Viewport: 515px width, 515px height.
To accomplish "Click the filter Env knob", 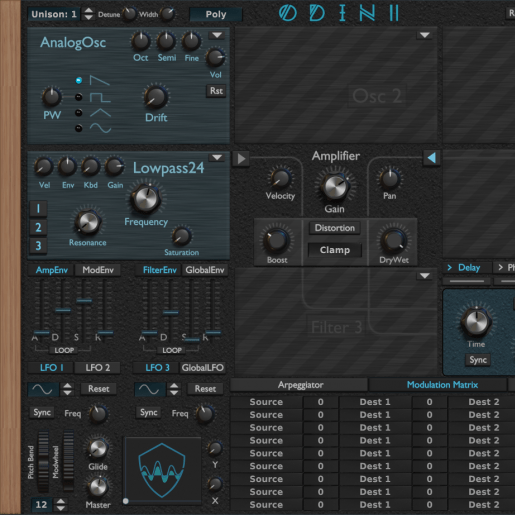I will point(67,167).
